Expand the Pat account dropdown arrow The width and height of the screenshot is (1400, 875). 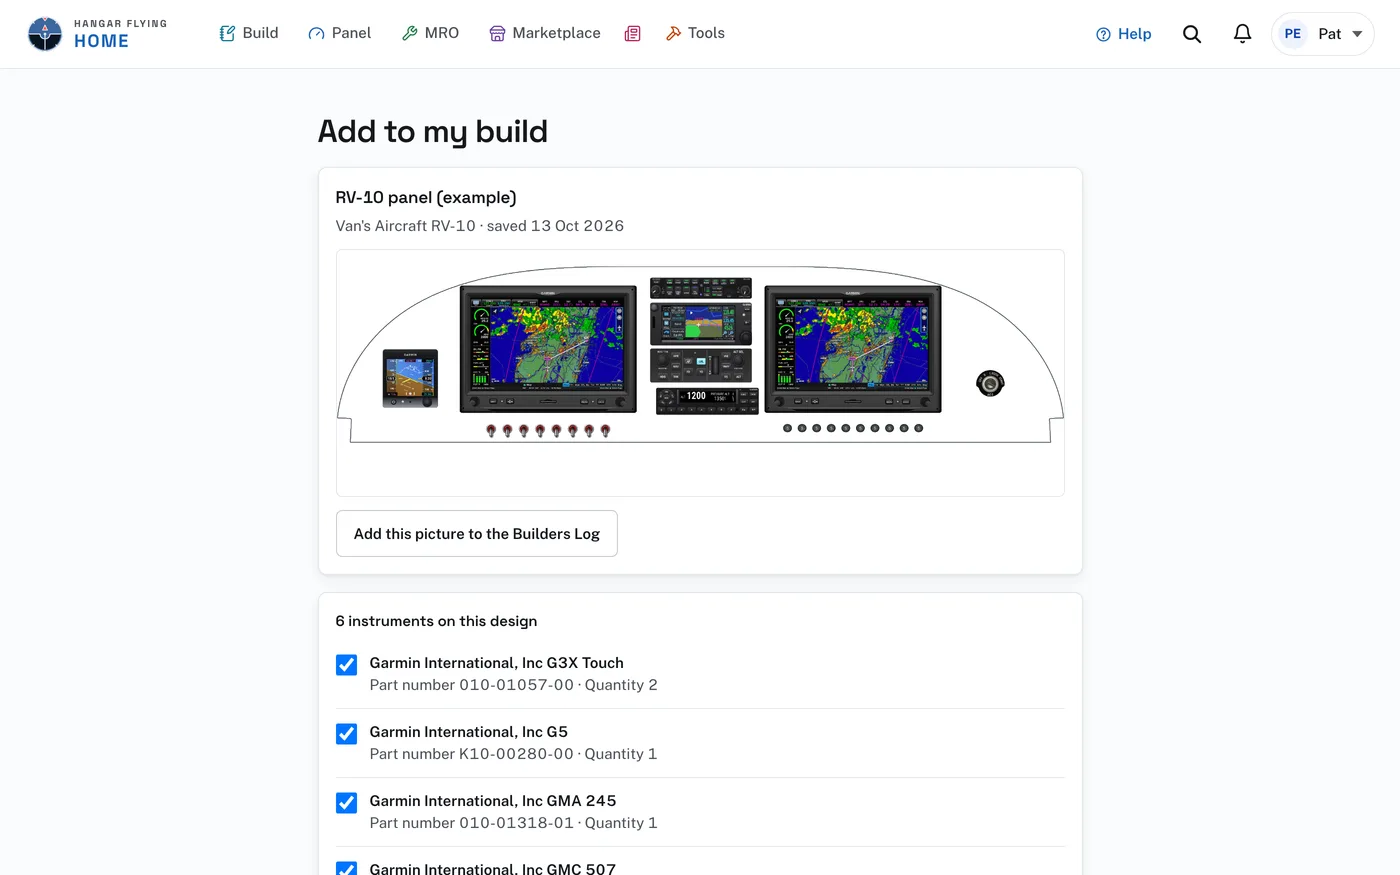1357,34
